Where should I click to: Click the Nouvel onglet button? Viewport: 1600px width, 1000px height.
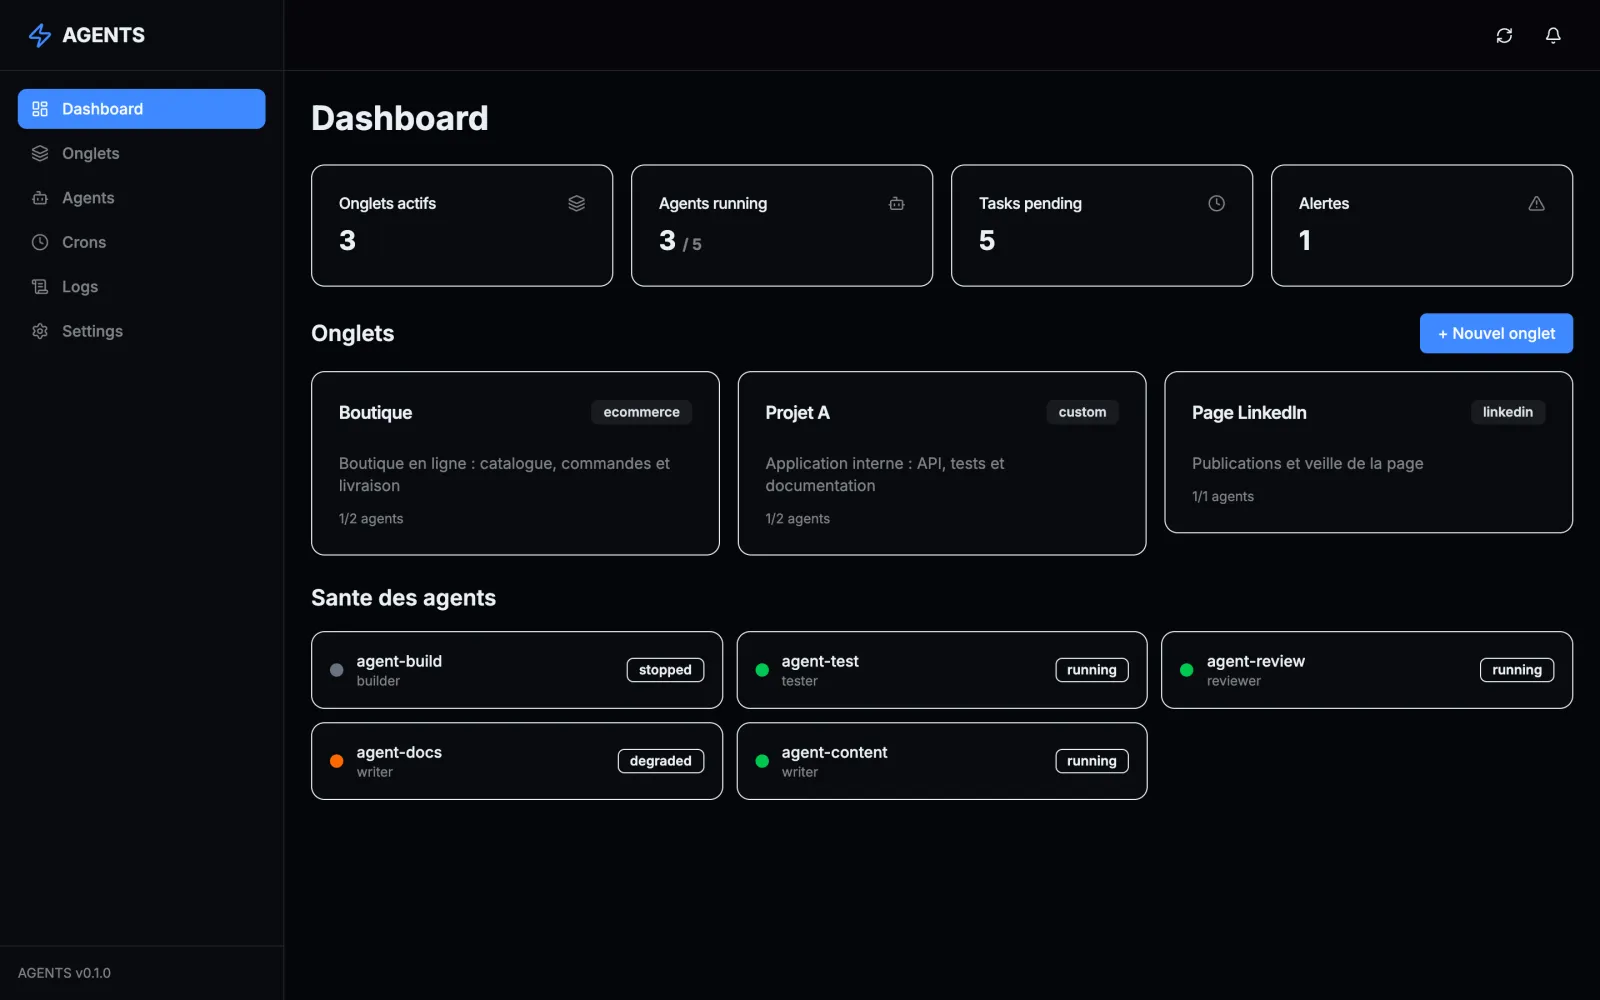(1496, 333)
